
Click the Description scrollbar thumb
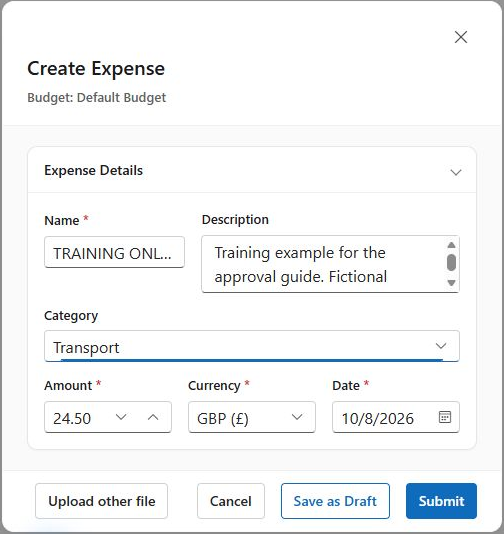451,263
